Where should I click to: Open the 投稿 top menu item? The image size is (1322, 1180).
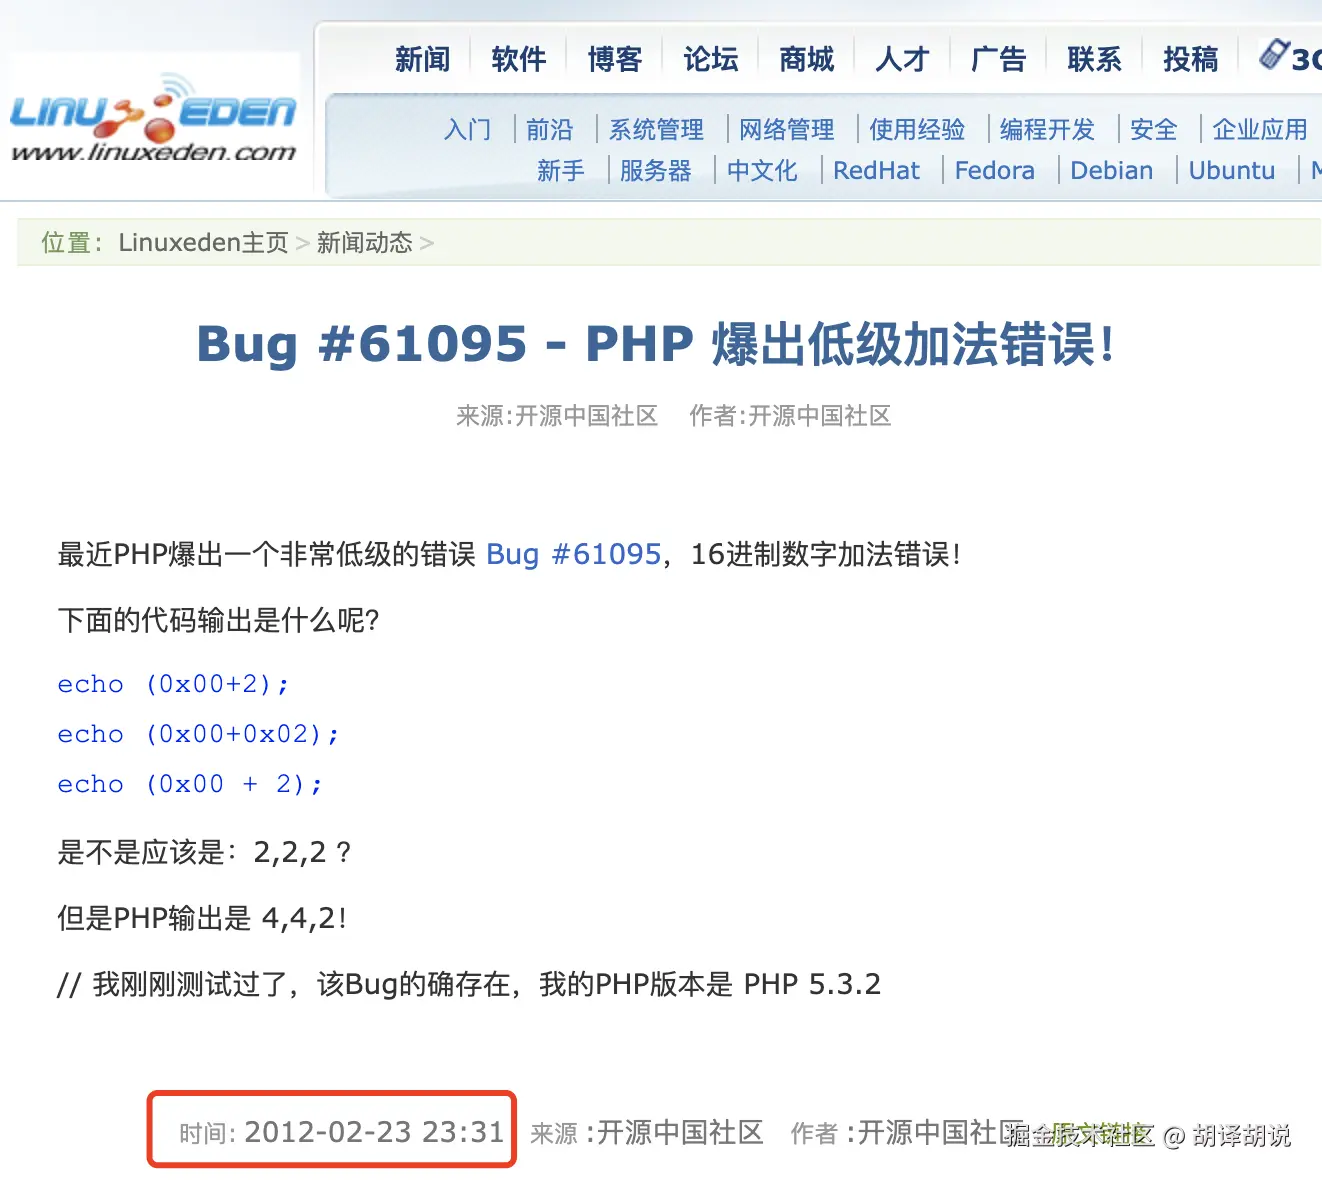[x=1190, y=60]
